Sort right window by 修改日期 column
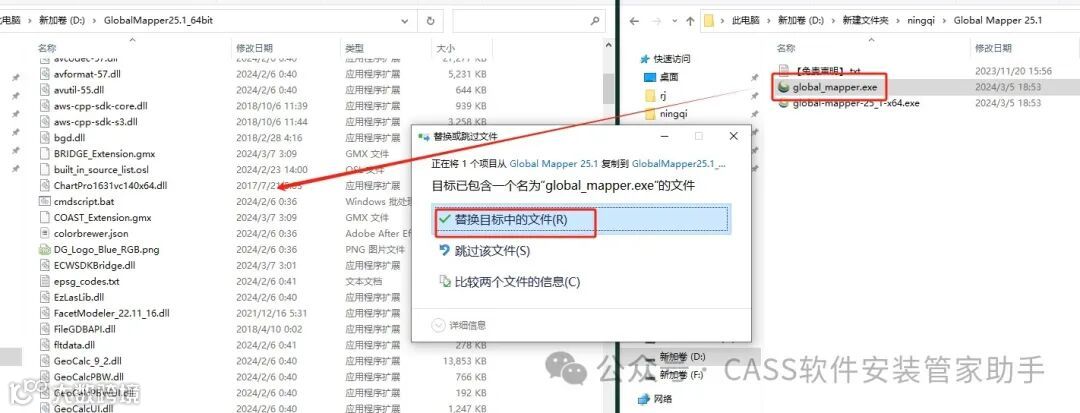This screenshot has height=413, width=1080. [994, 48]
